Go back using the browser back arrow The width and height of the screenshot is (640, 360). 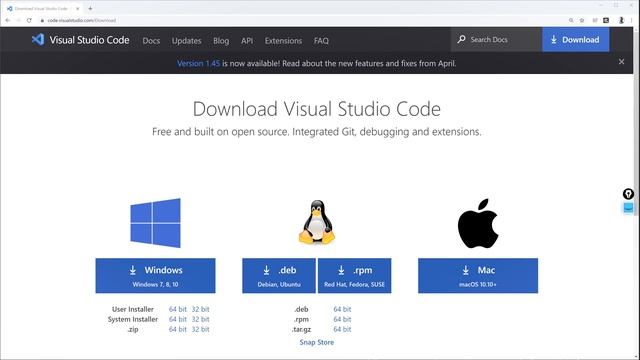pyautogui.click(x=8, y=20)
